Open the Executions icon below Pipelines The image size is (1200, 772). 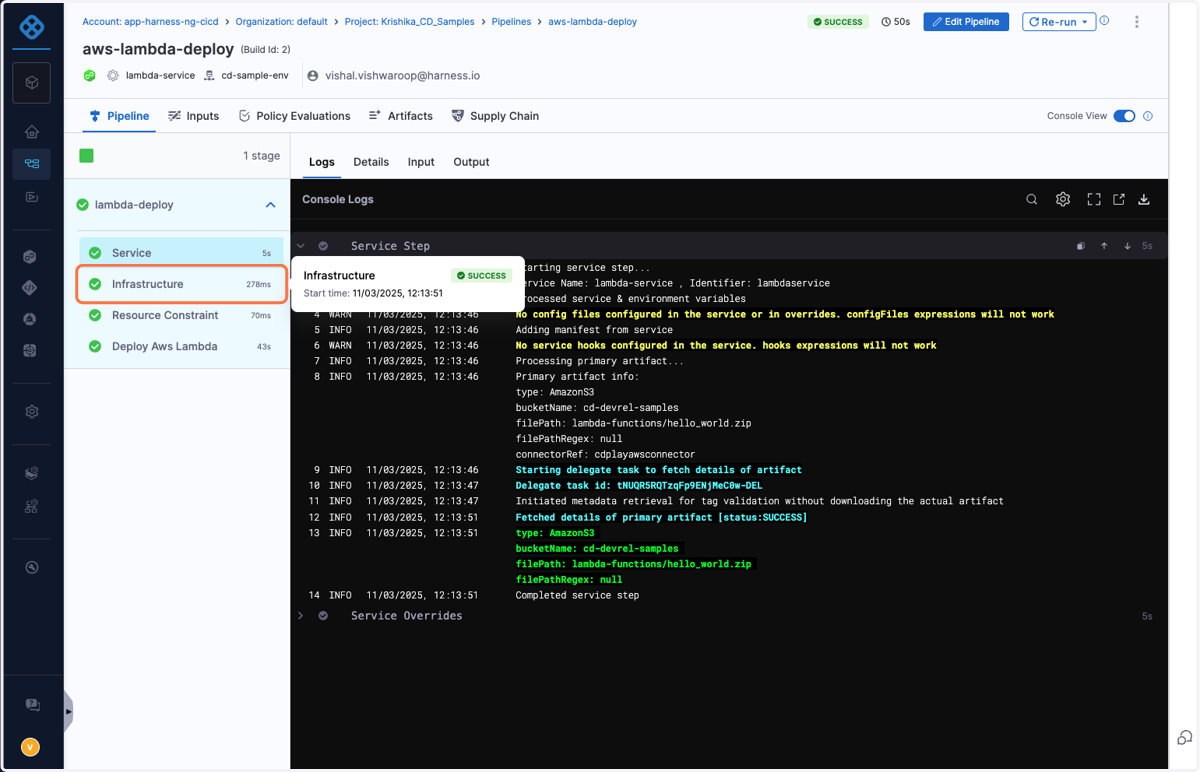point(32,197)
